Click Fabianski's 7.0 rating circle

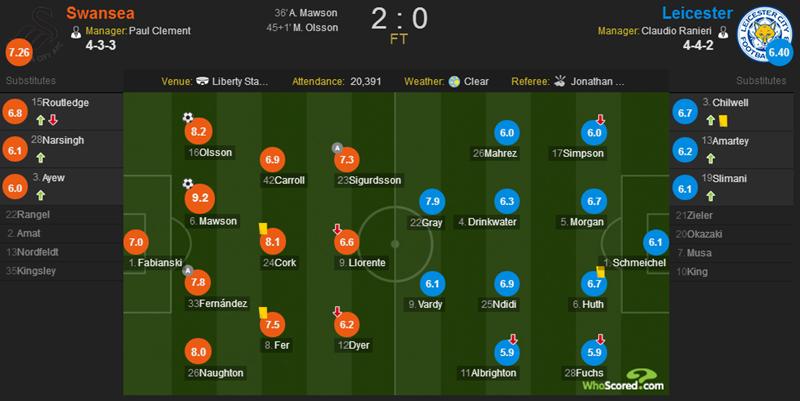click(x=138, y=241)
